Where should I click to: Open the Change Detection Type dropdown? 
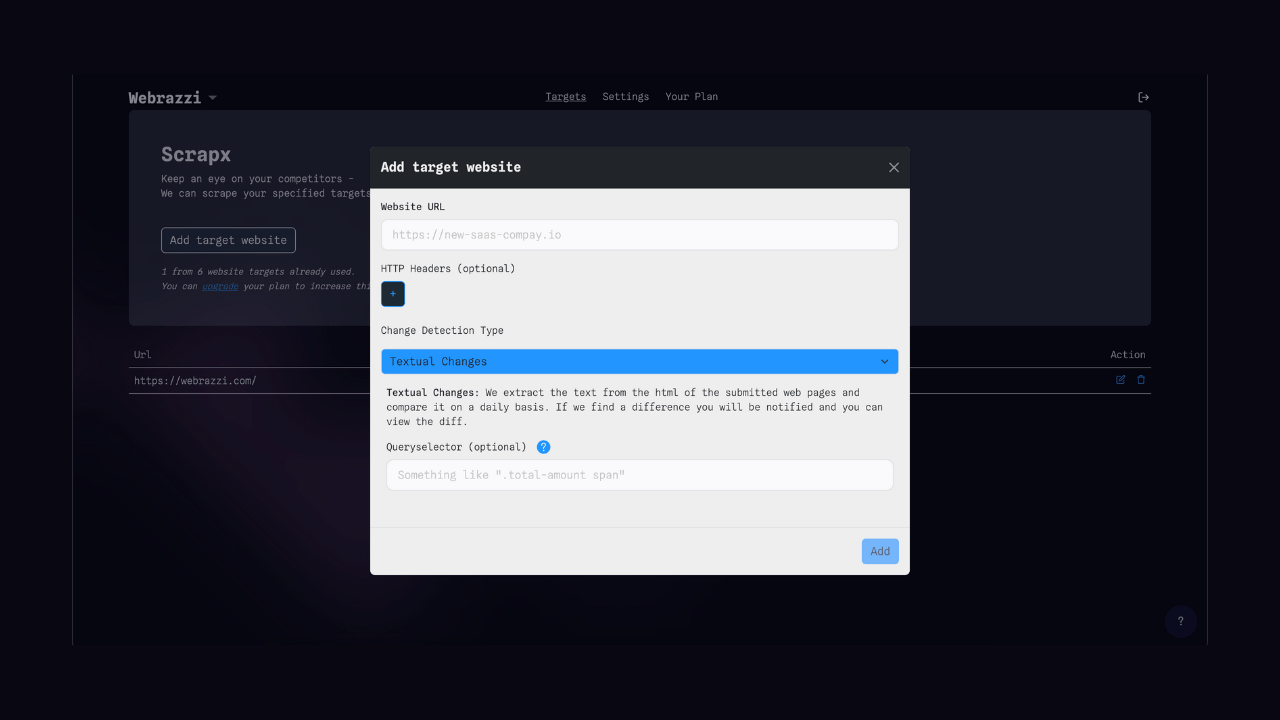[x=639, y=361]
